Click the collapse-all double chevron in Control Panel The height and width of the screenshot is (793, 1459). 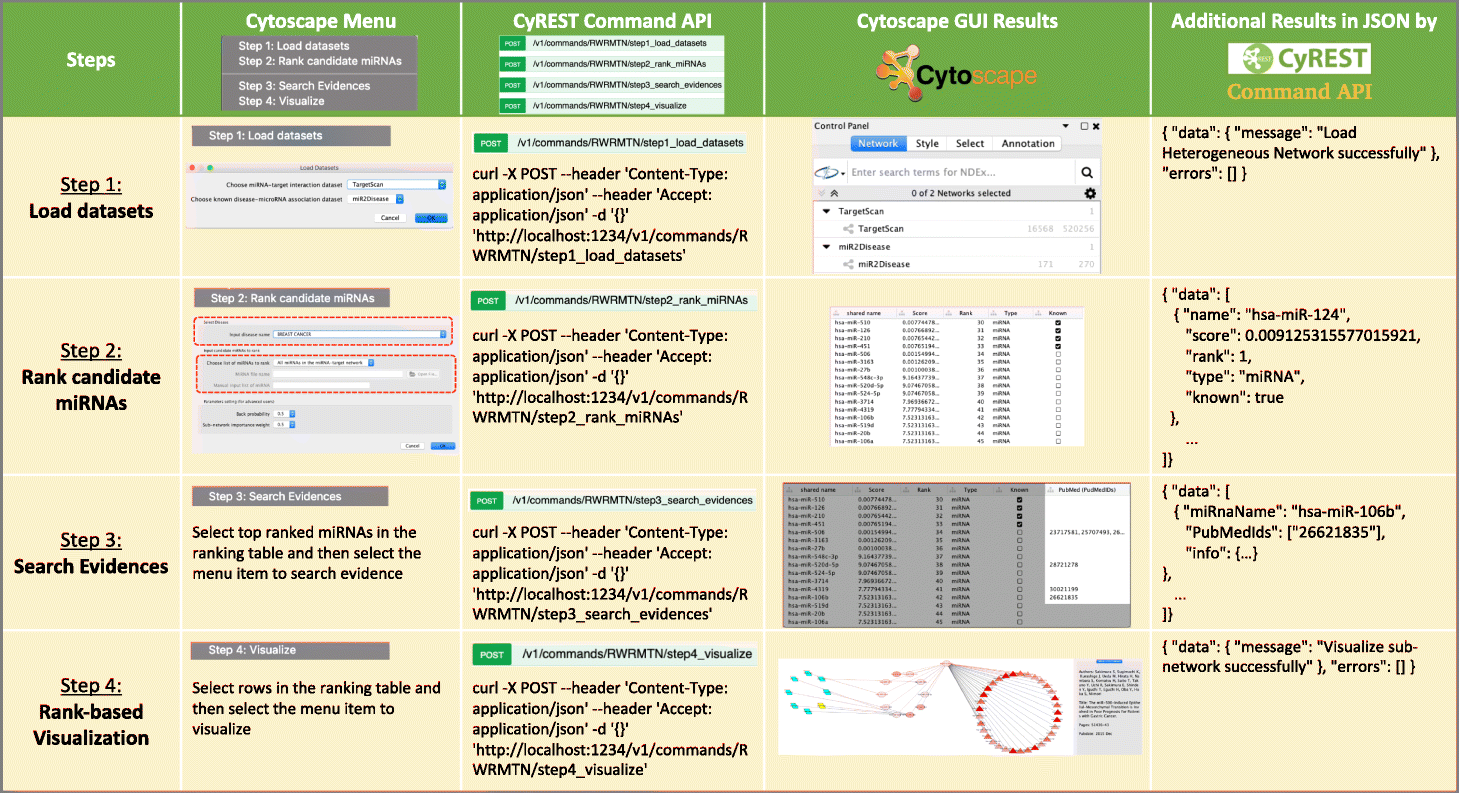834,193
